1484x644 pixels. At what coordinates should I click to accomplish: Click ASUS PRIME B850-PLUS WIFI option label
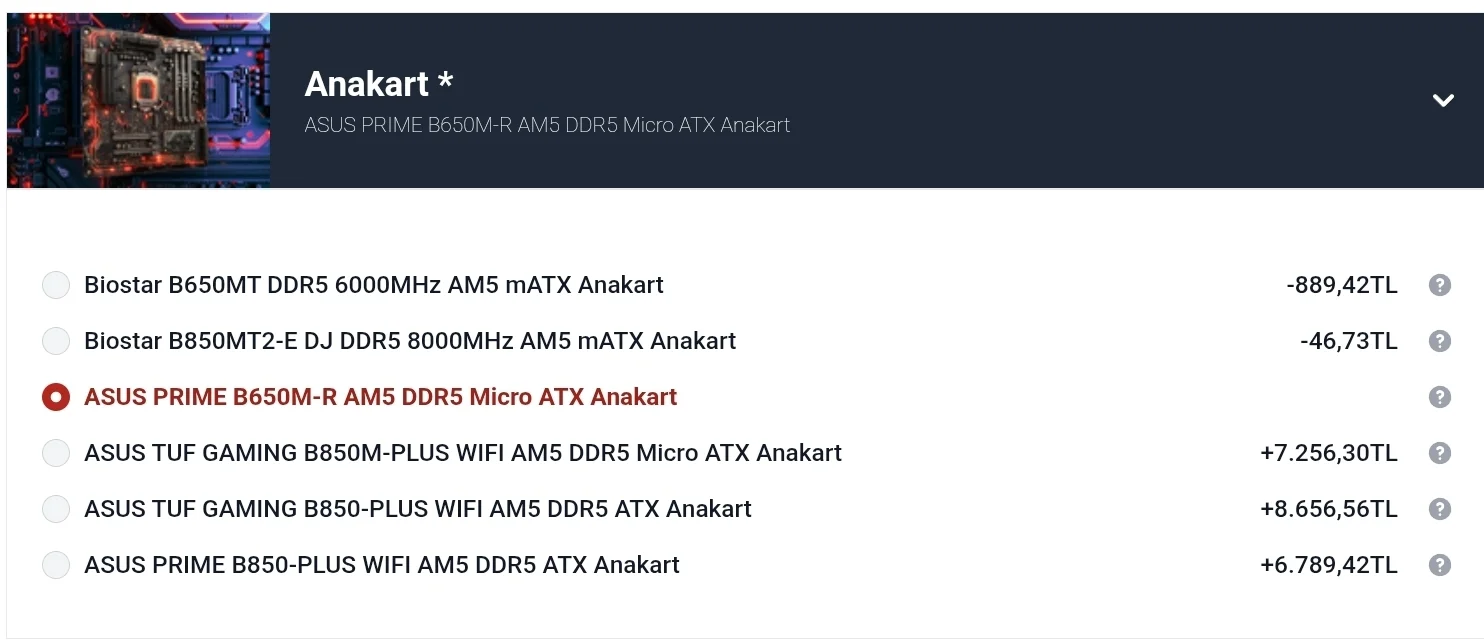coord(382,565)
